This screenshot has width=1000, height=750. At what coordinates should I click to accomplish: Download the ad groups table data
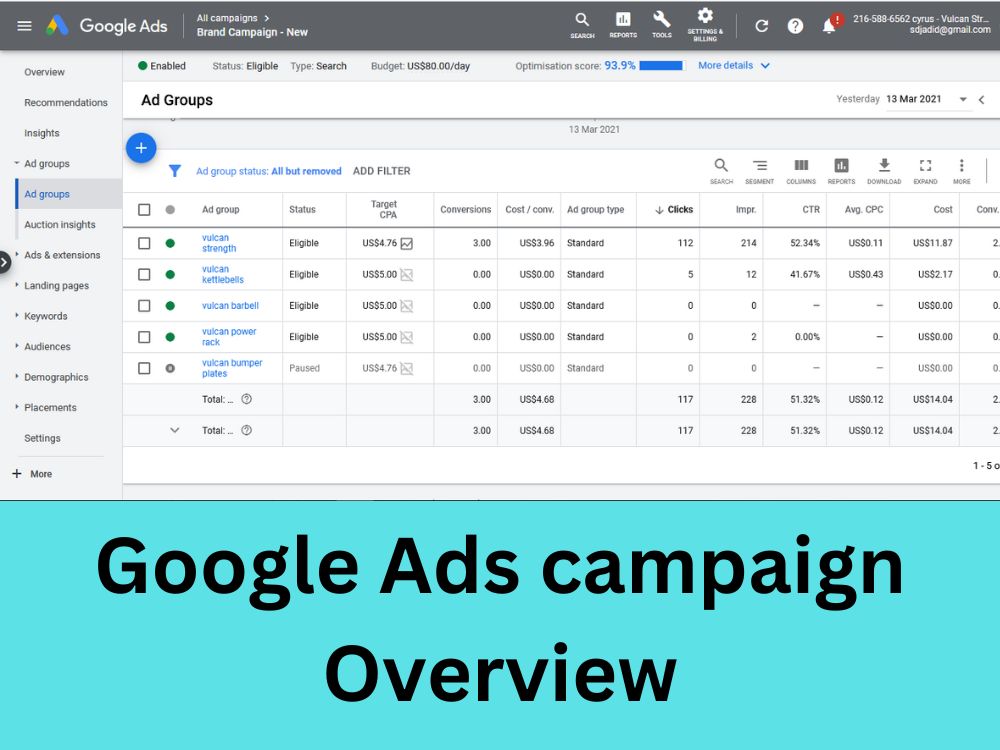[883, 170]
